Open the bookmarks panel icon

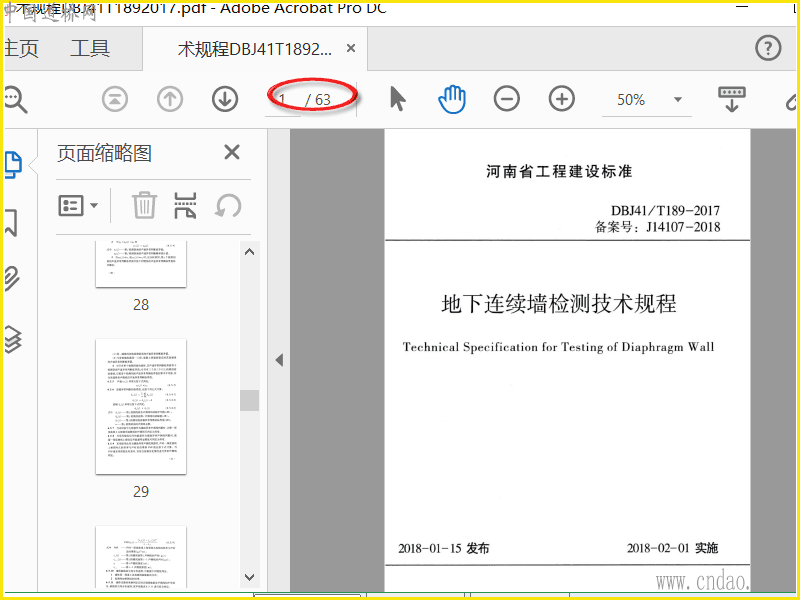click(x=11, y=222)
